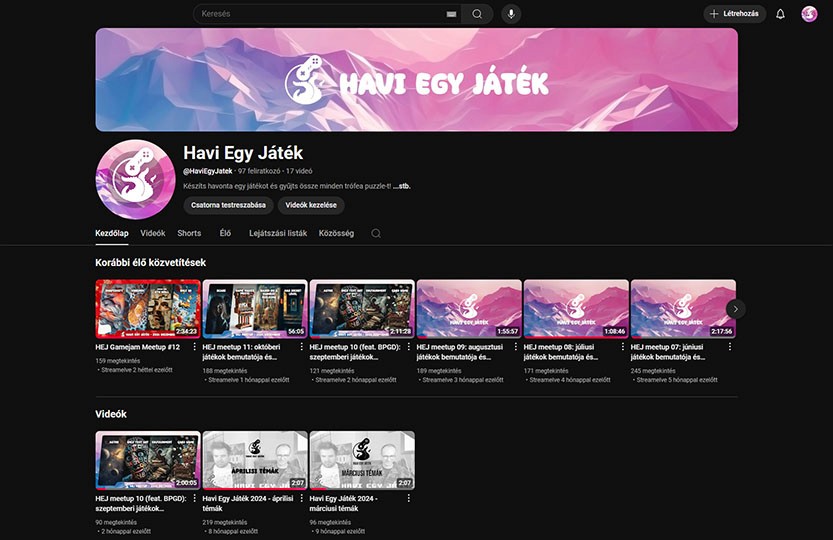833x540 pixels.
Task: Open HEJ meetup 09 augusztusi thumbnail
Action: (x=469, y=309)
